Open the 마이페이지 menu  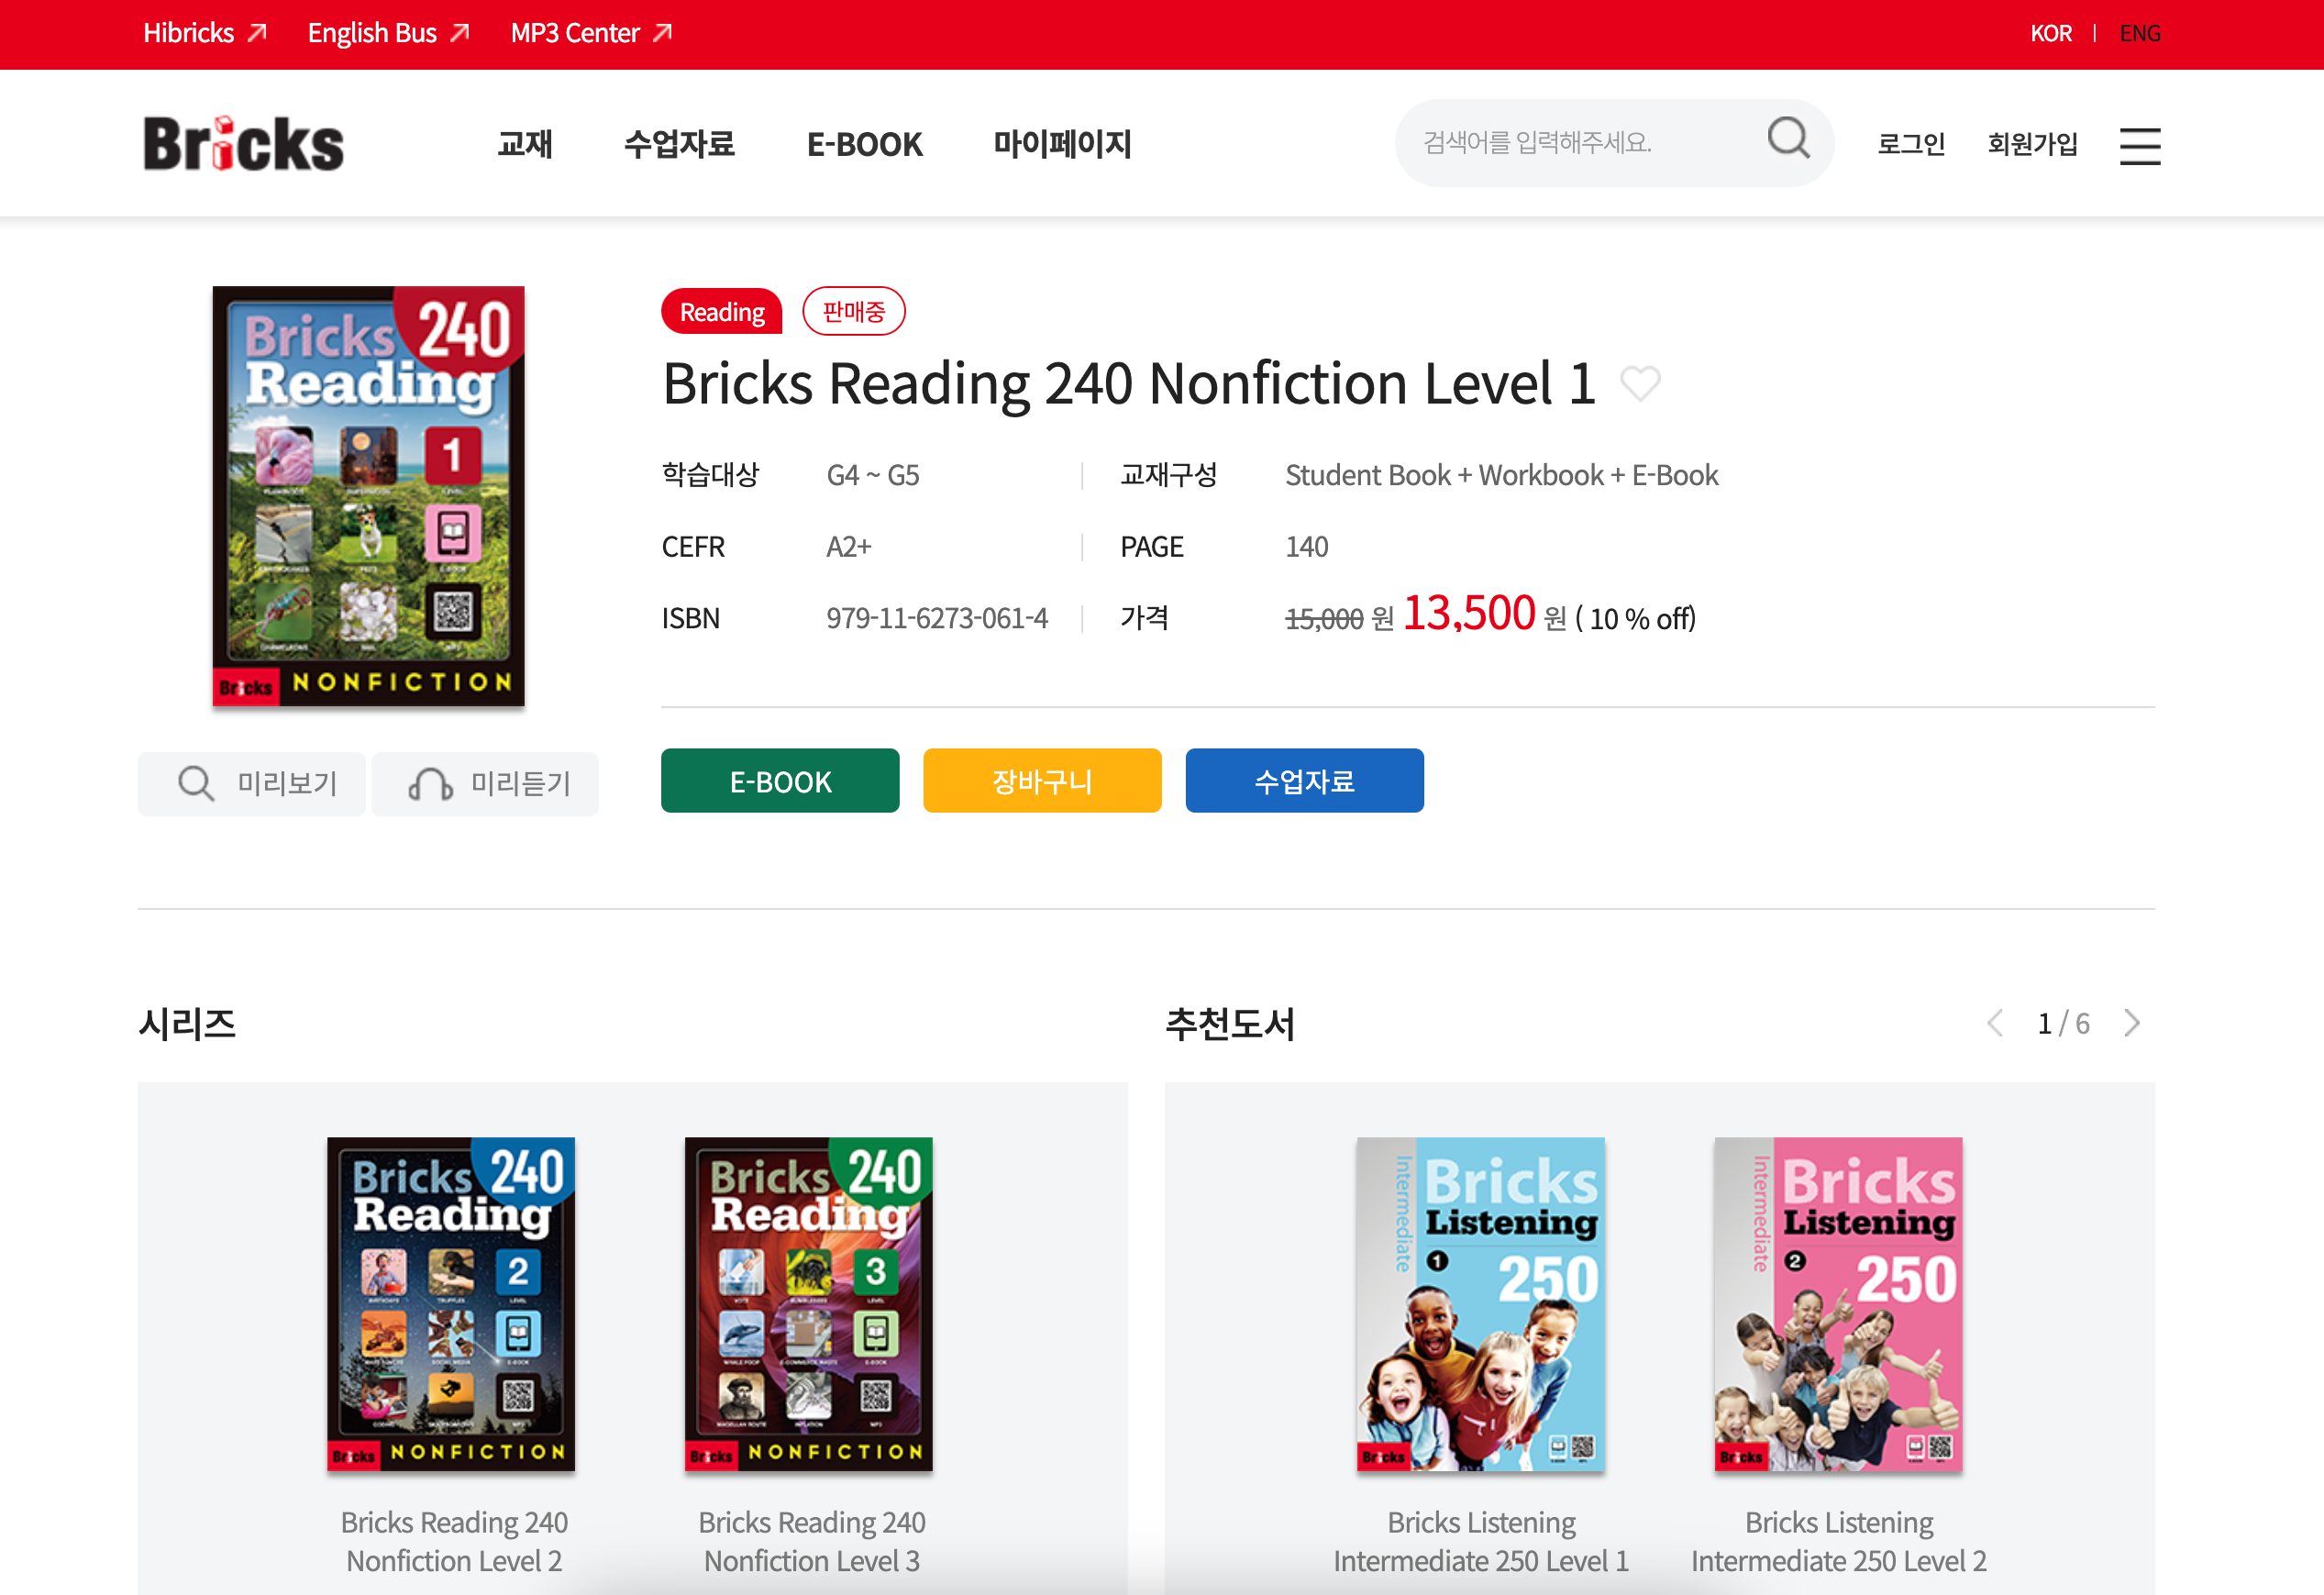(1061, 144)
